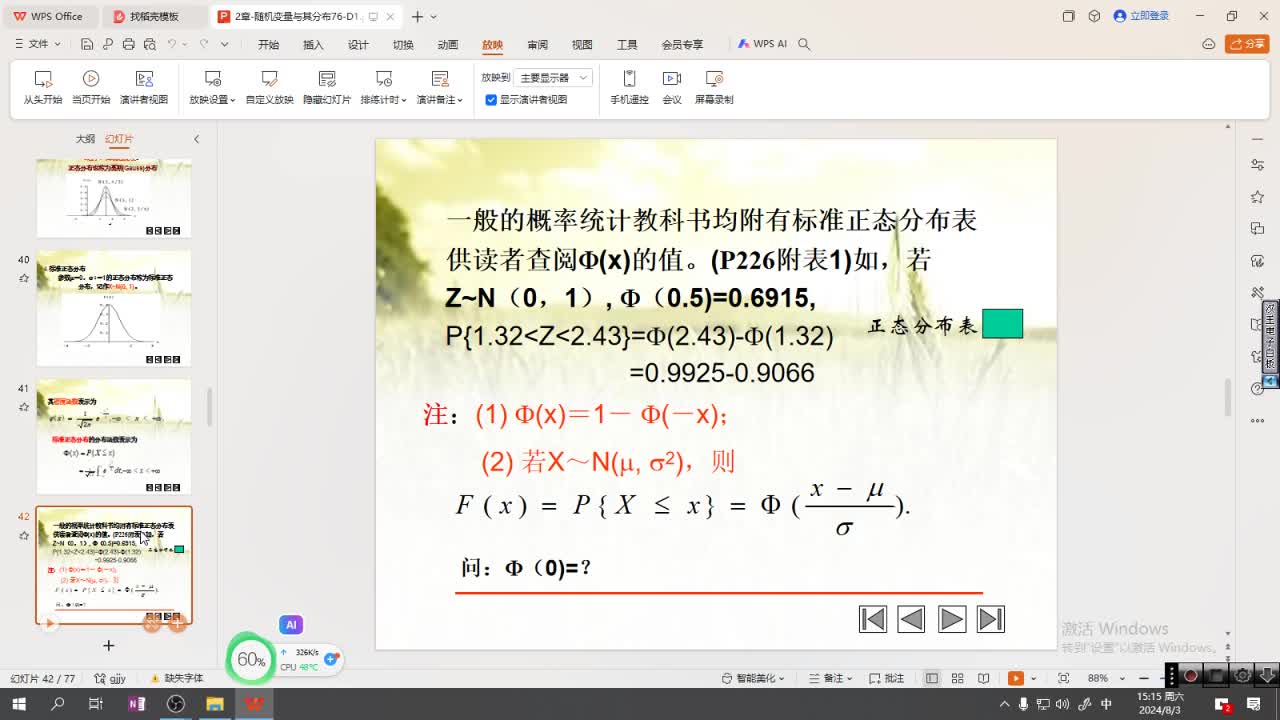Click the print icon in quick toolbar
This screenshot has height=720, width=1280.
pyautogui.click(x=128, y=44)
